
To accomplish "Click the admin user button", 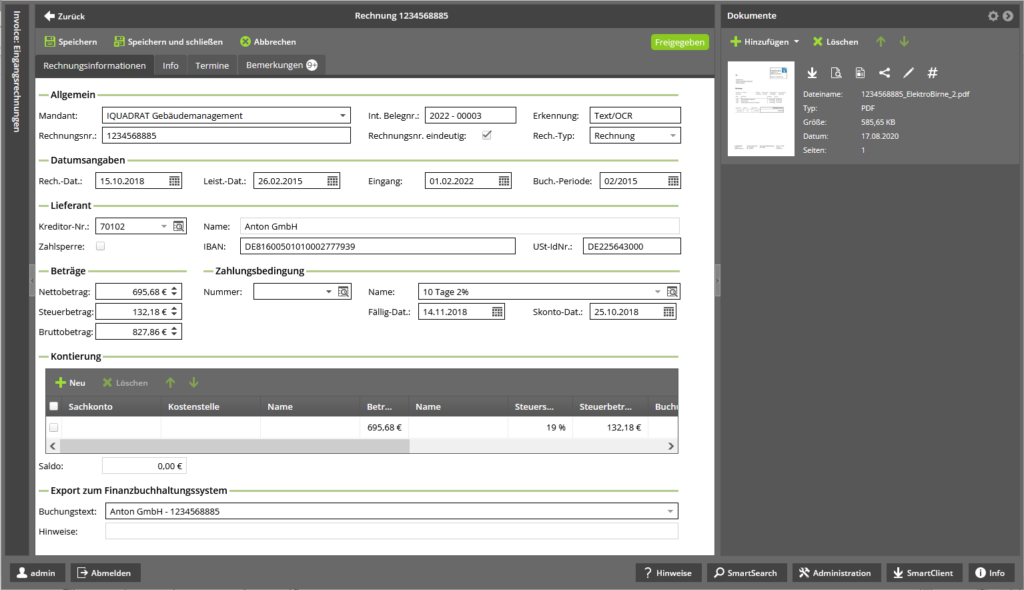I will [x=37, y=573].
